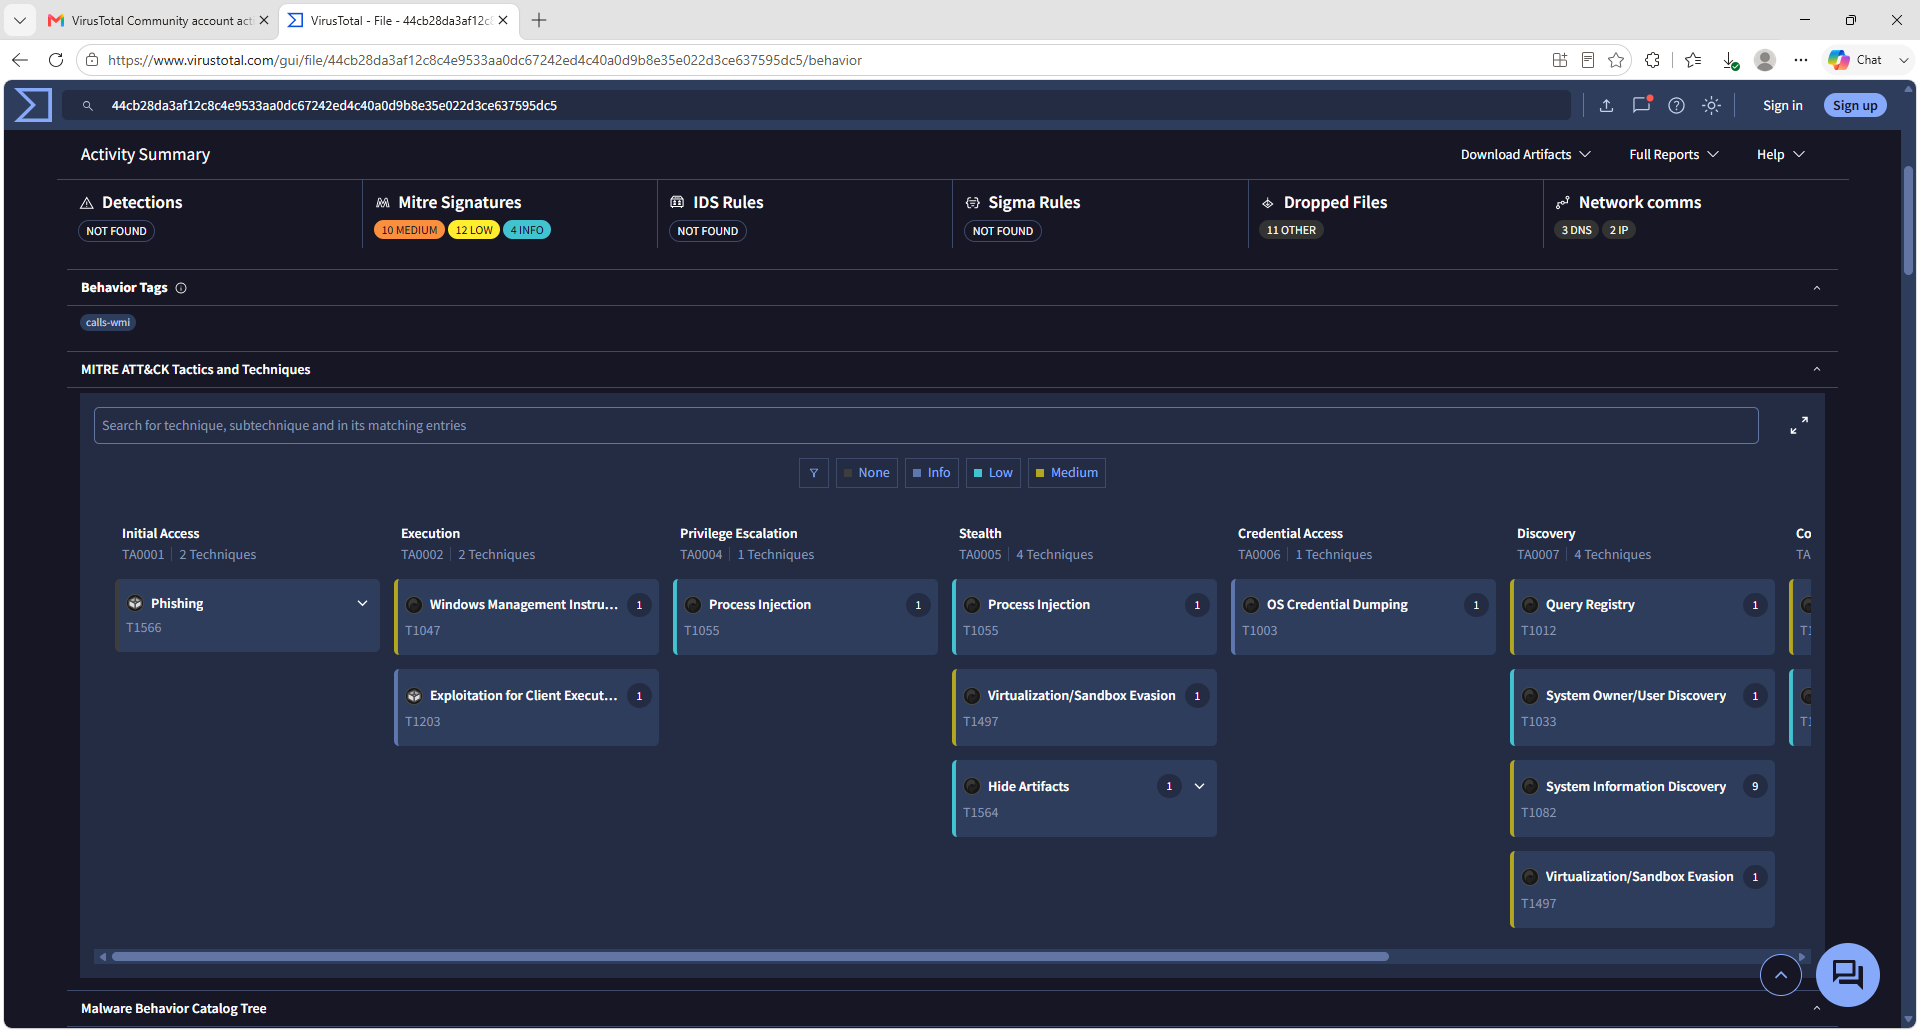Open the help question mark icon
This screenshot has width=1920, height=1032.
tap(1676, 106)
